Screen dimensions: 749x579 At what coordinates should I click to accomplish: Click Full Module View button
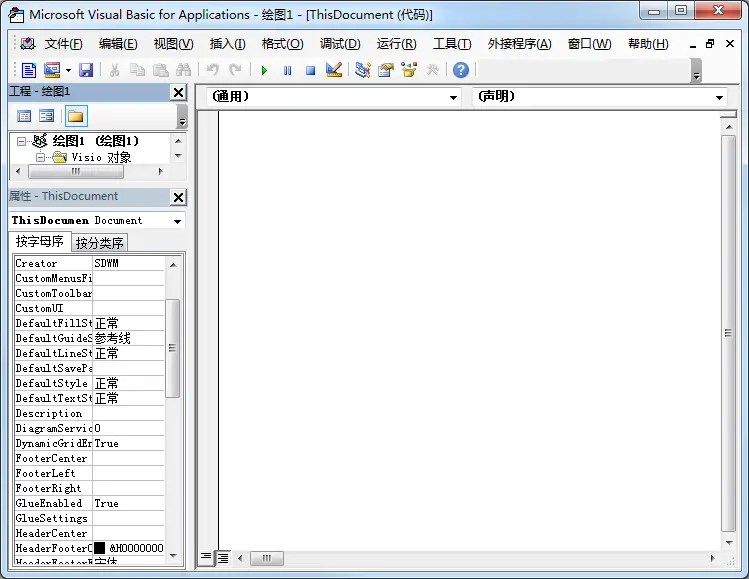[223, 558]
